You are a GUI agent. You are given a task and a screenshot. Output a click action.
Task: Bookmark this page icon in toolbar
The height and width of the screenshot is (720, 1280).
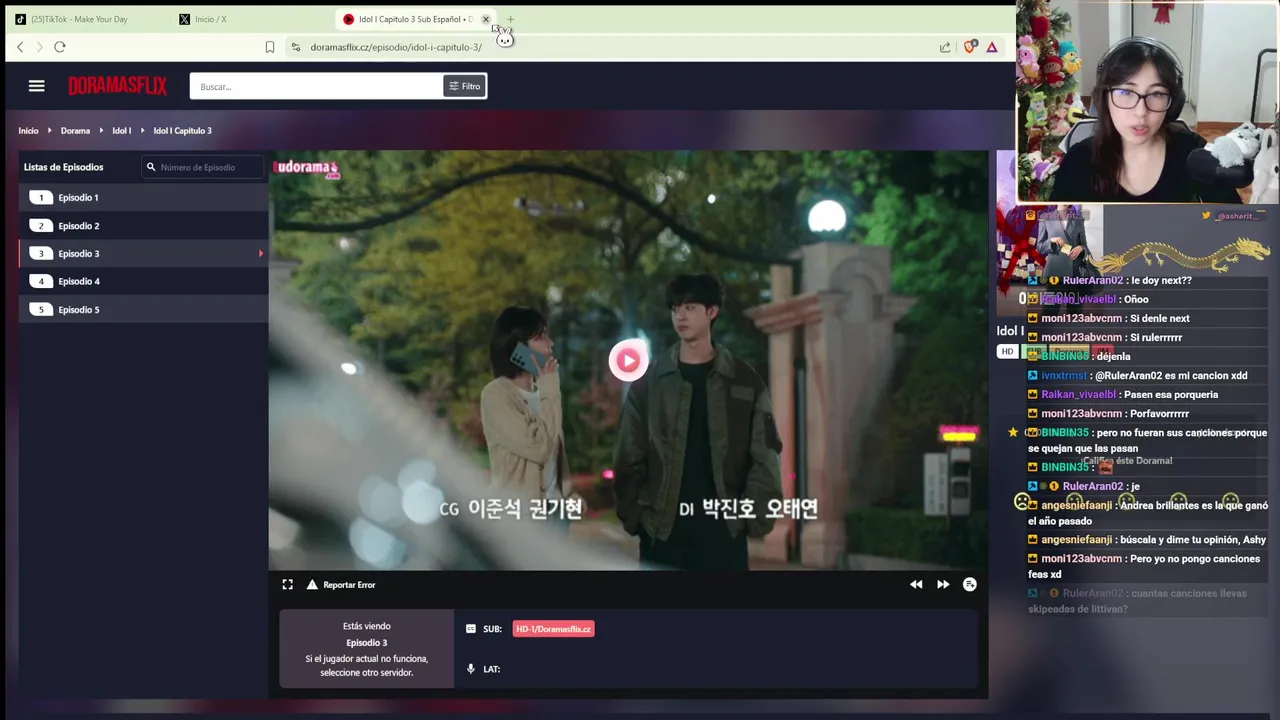point(270,47)
